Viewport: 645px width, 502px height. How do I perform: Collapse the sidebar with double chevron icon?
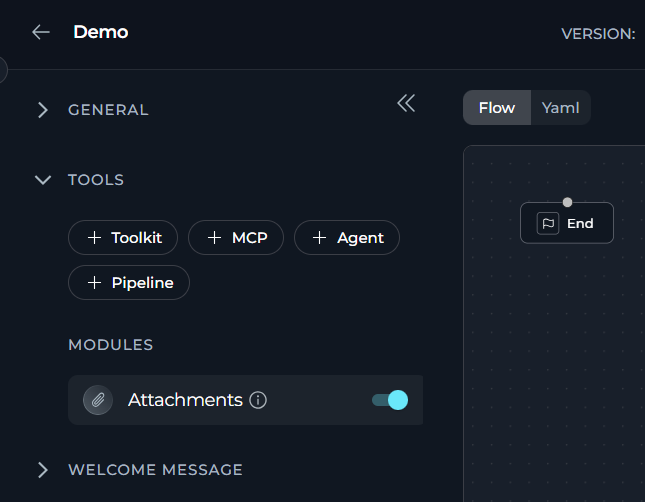pyautogui.click(x=406, y=103)
